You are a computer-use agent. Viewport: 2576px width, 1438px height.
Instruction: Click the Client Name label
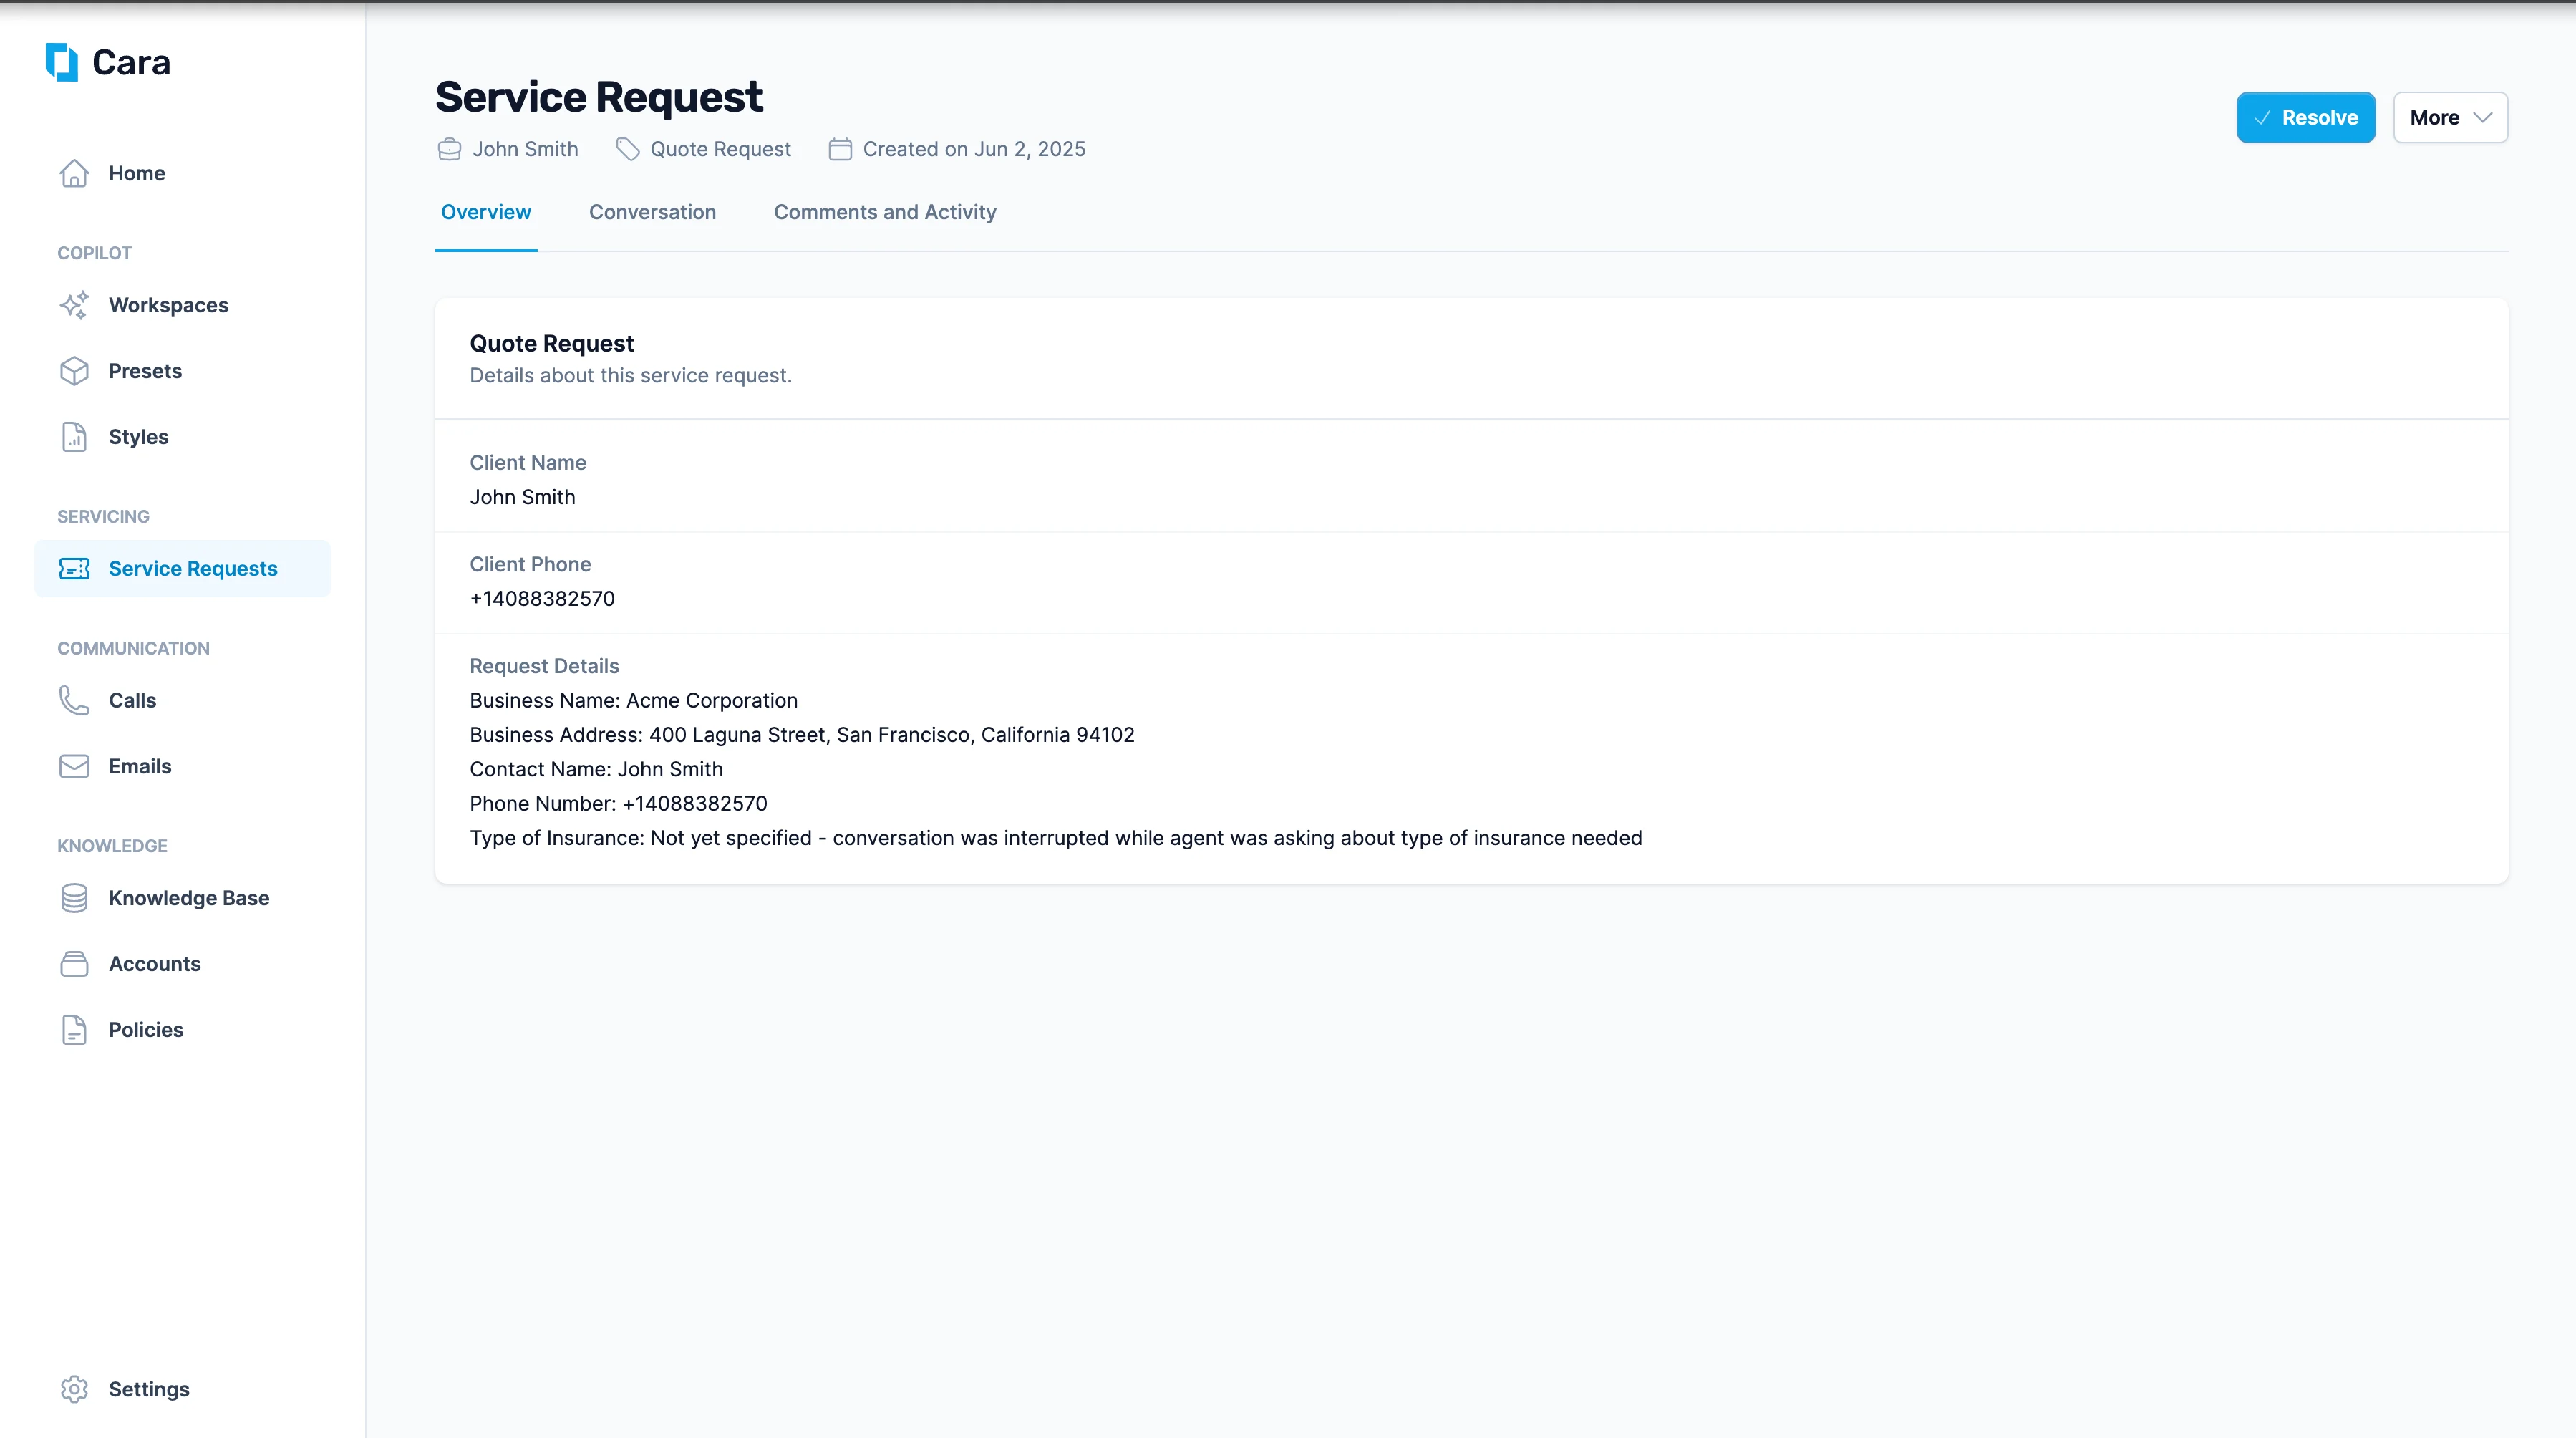pos(528,462)
